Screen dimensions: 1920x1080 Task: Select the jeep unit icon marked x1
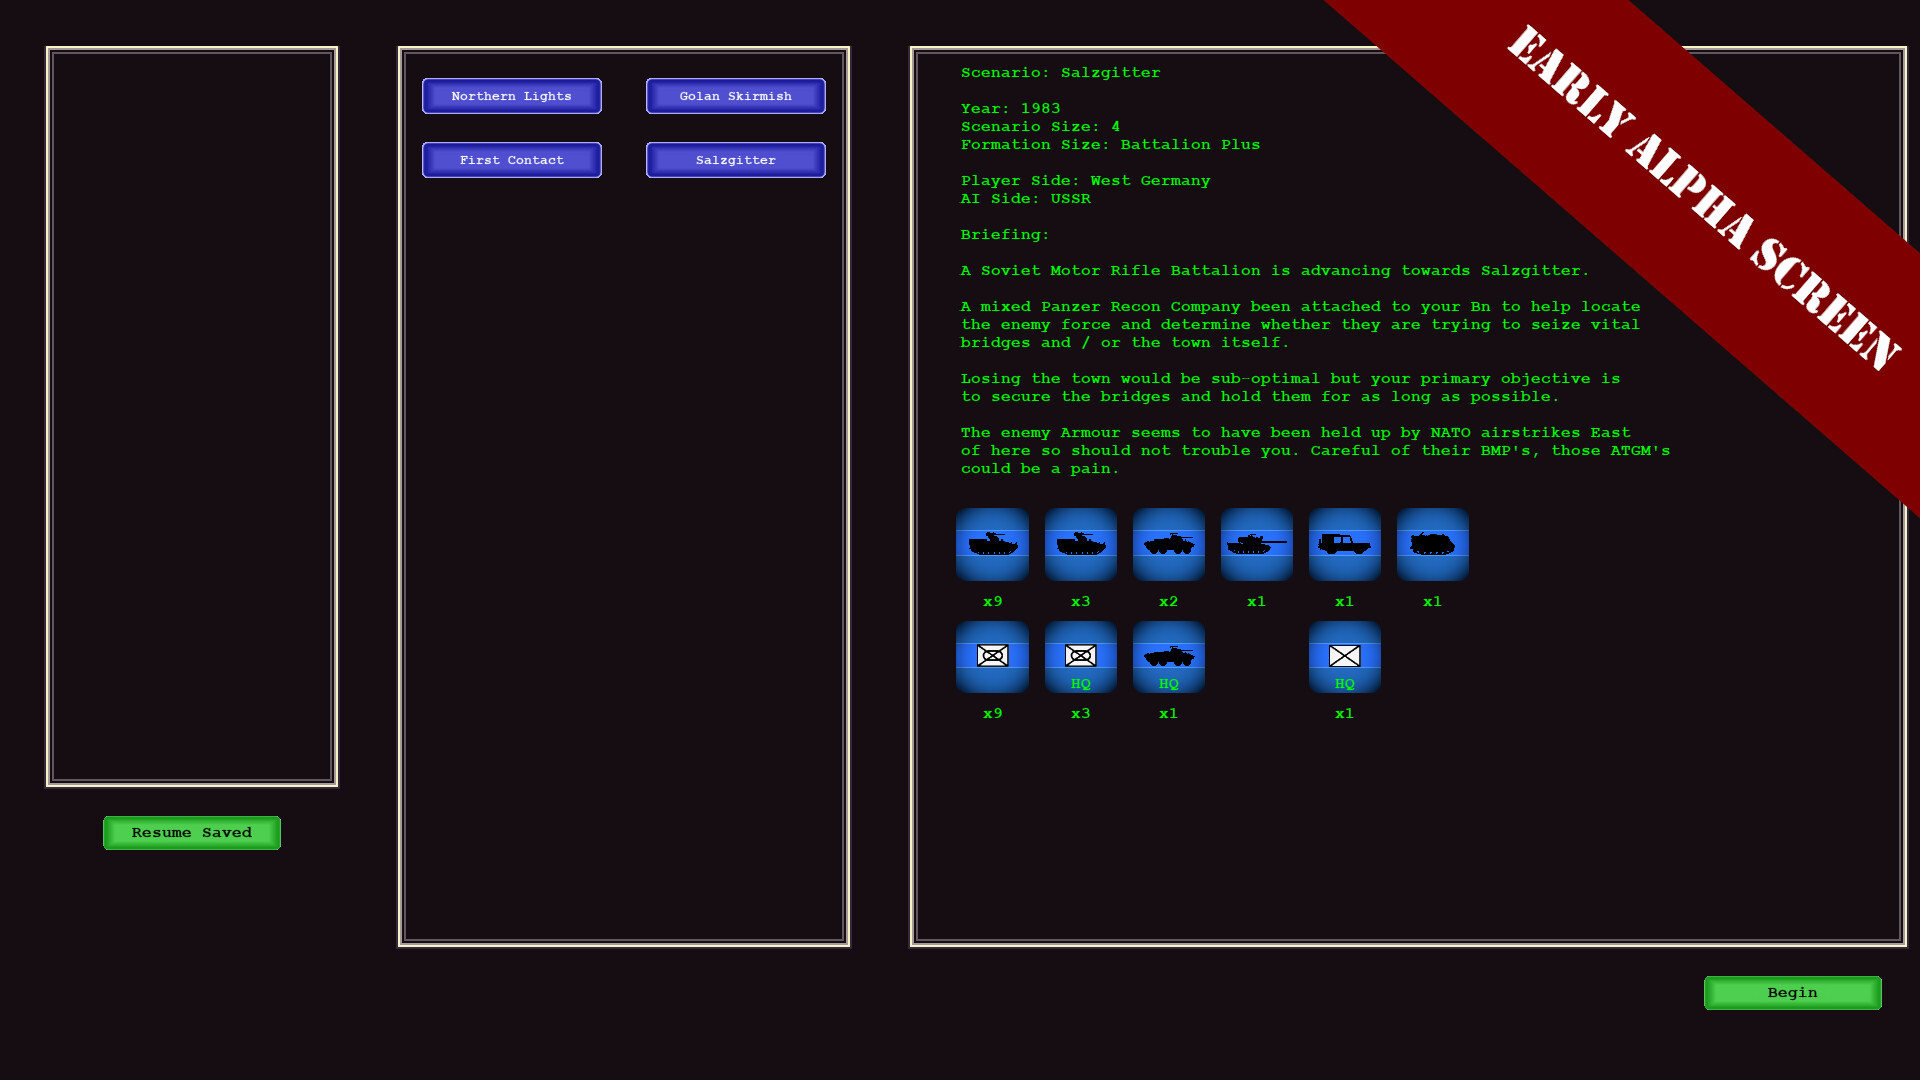pos(1344,545)
